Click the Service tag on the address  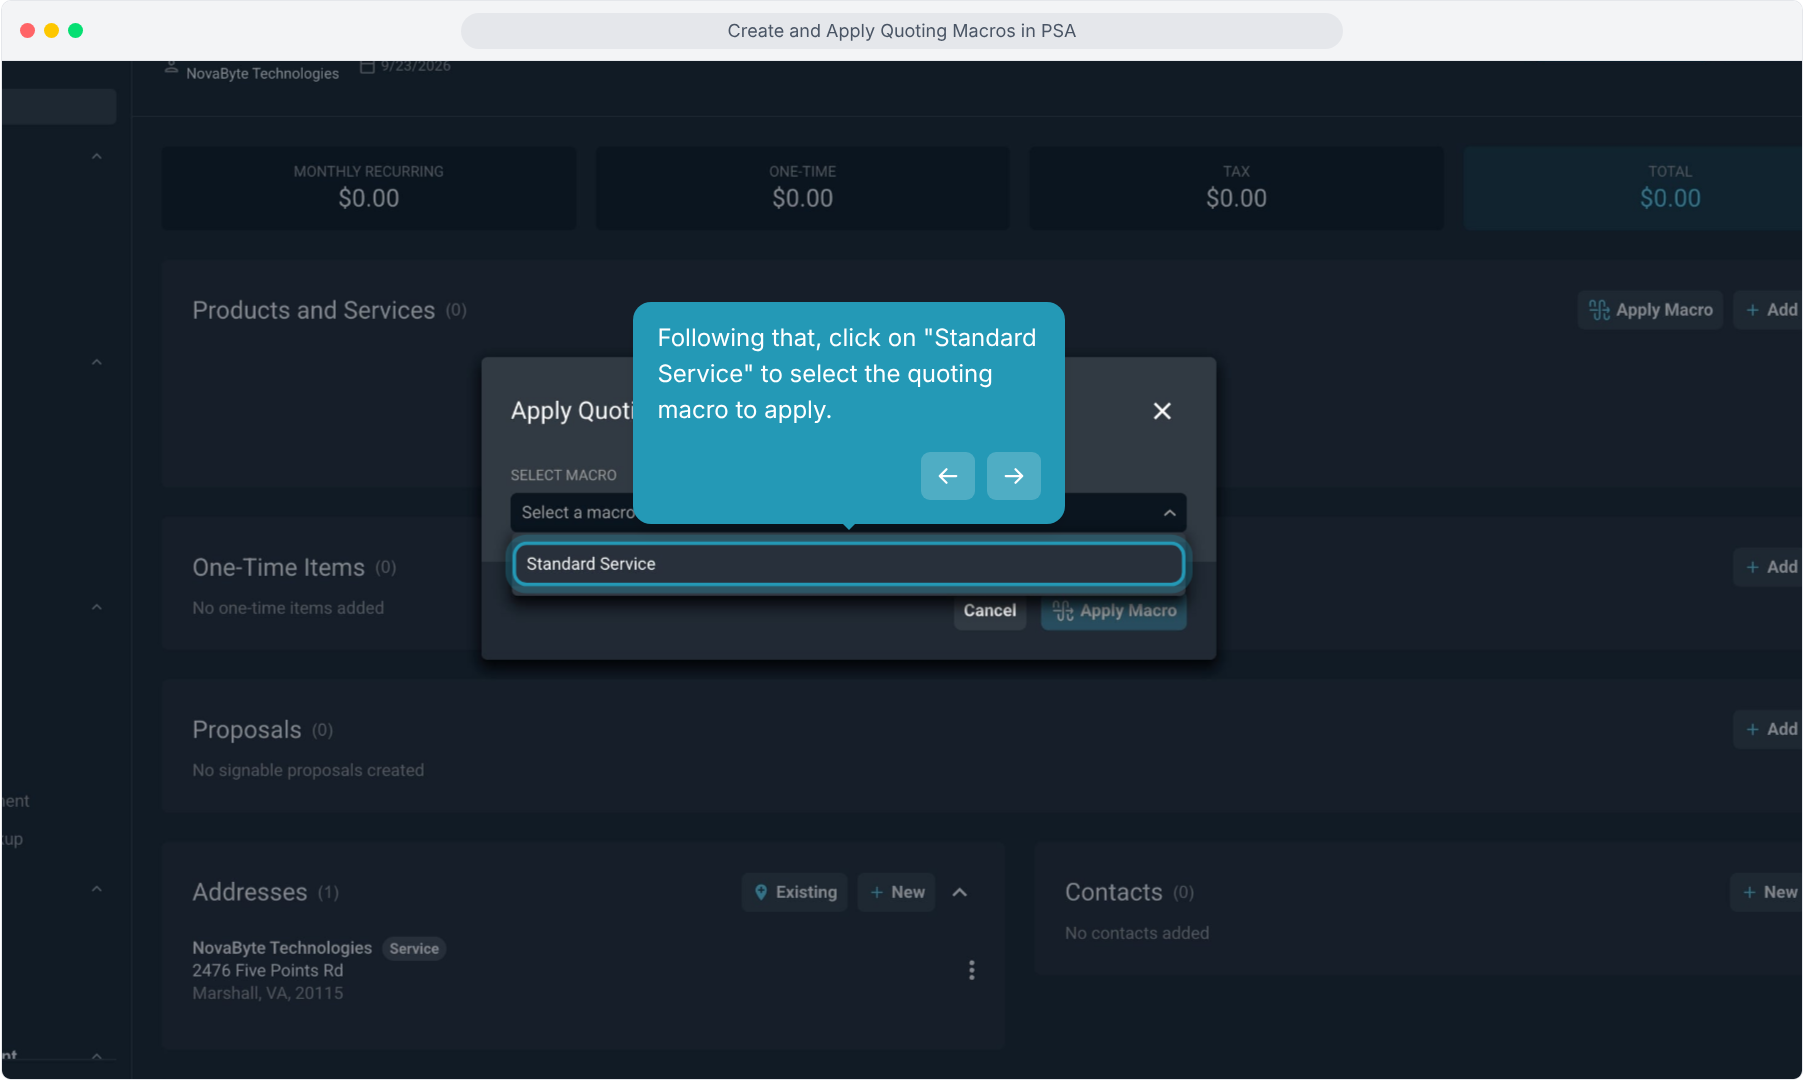[414, 949]
